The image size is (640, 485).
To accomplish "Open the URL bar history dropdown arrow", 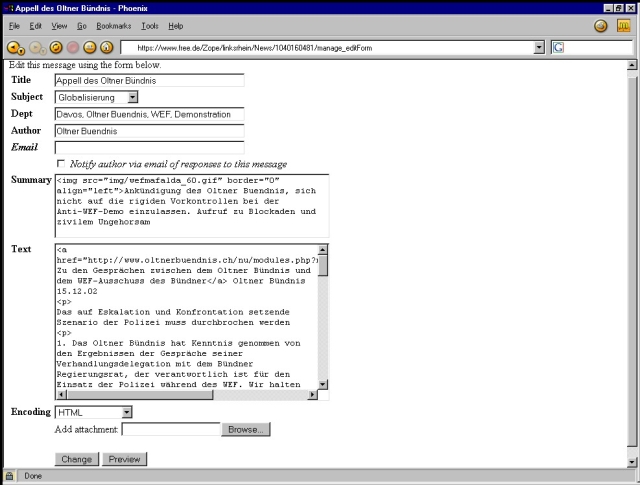I will click(x=539, y=47).
